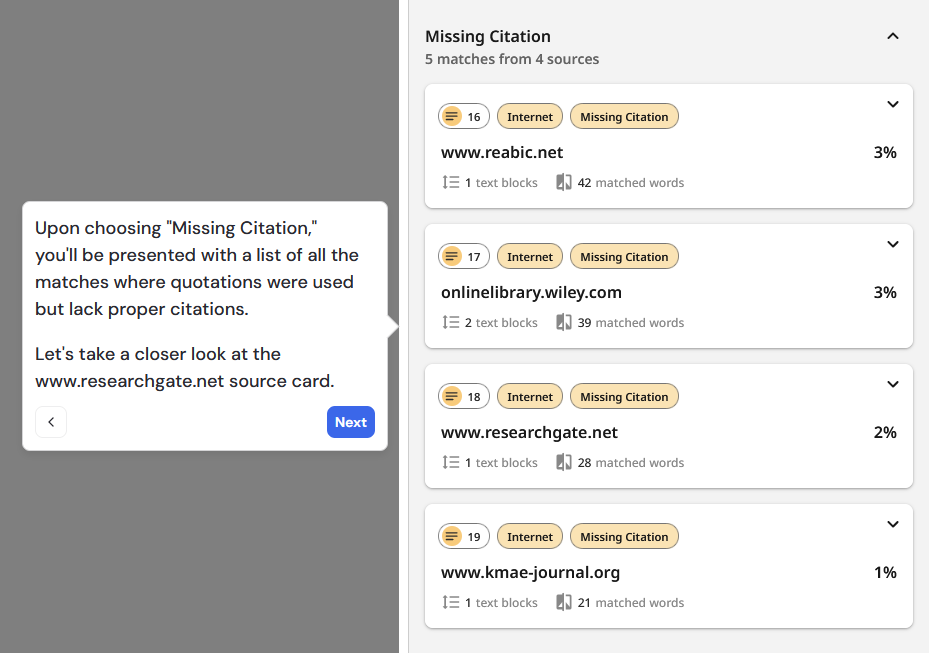Open the www.researchgate.net source title

[x=529, y=433]
